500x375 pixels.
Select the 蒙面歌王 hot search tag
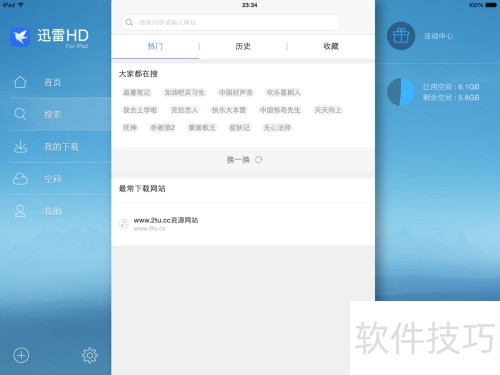202,127
